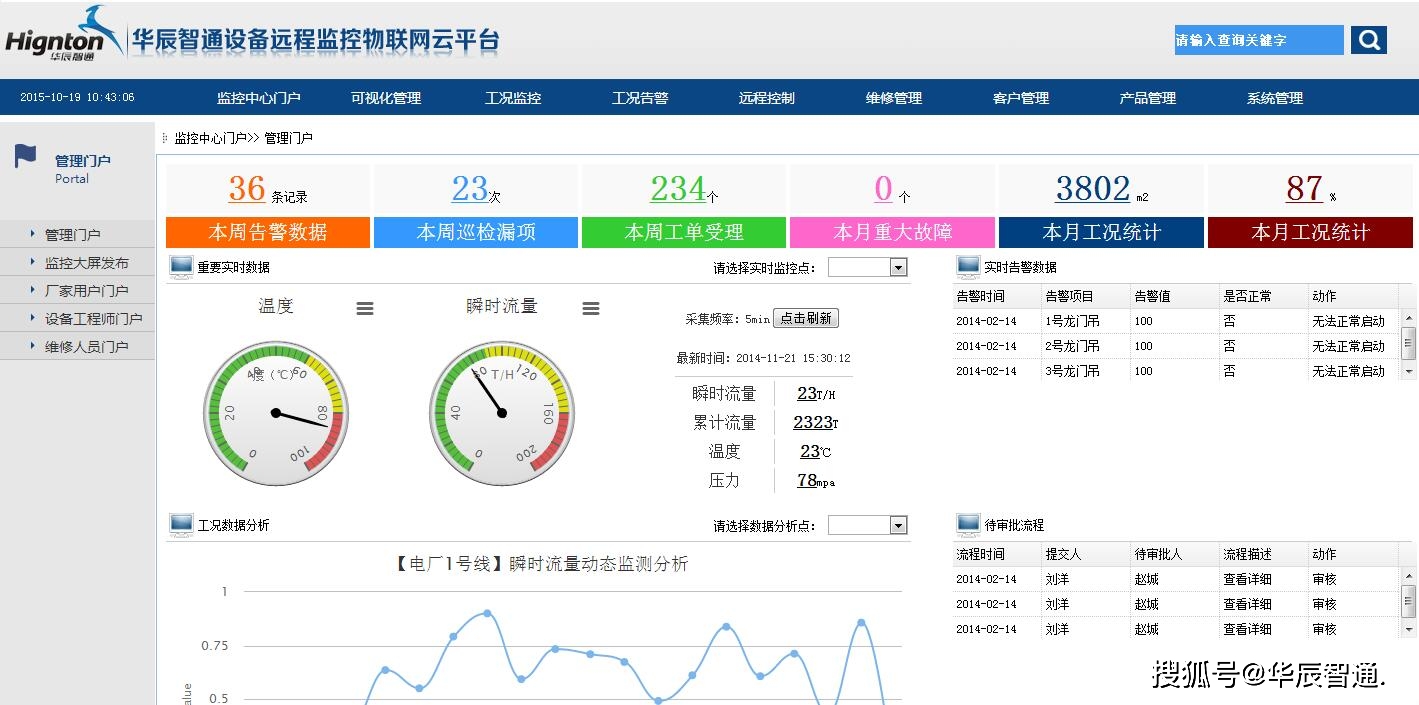This screenshot has height=705, width=1419.
Task: Click the 23次 inspection count link
Action: (470, 188)
